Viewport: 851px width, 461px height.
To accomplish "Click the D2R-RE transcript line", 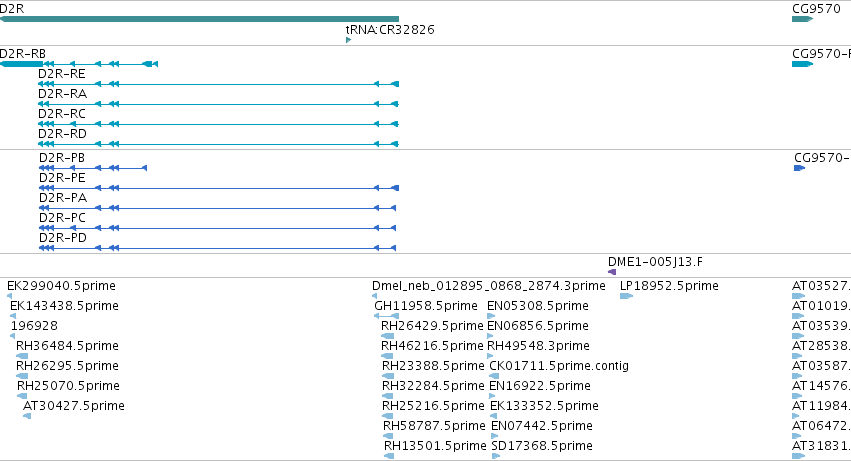I will click(x=218, y=84).
